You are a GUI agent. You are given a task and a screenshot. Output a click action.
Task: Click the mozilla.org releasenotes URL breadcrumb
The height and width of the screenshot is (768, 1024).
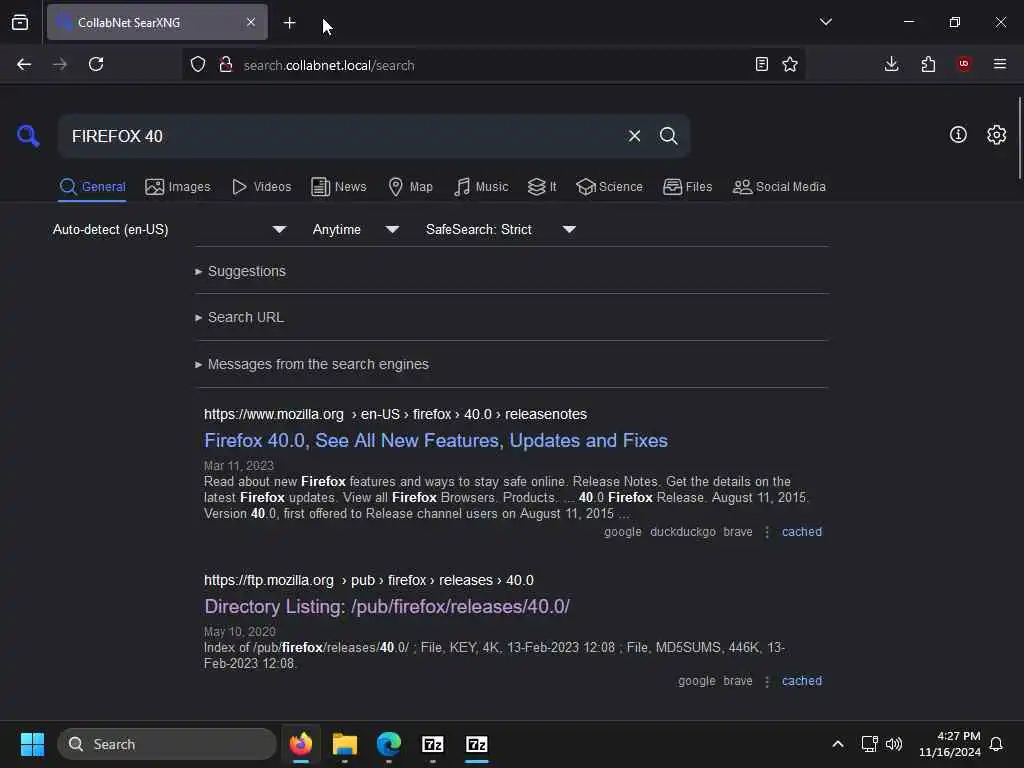(395, 414)
